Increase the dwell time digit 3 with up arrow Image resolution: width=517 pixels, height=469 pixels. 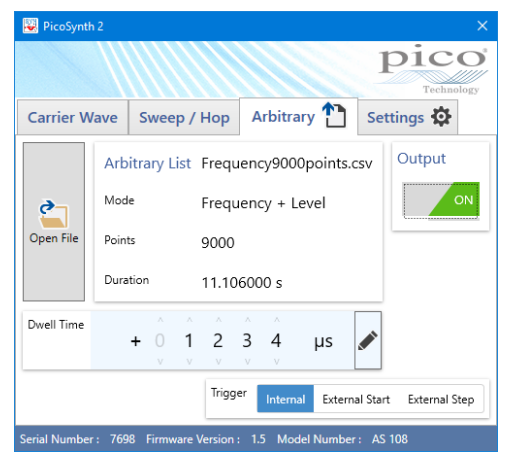click(247, 320)
